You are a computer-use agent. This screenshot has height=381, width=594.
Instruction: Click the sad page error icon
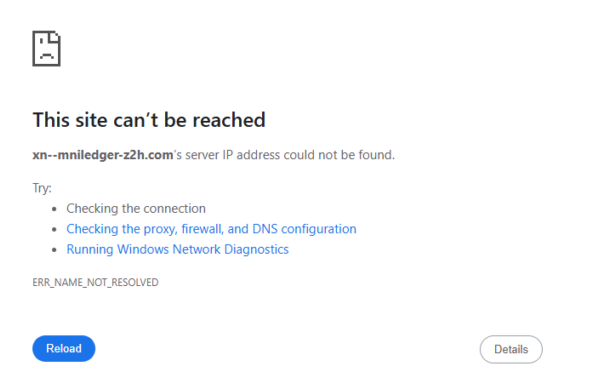(46, 48)
